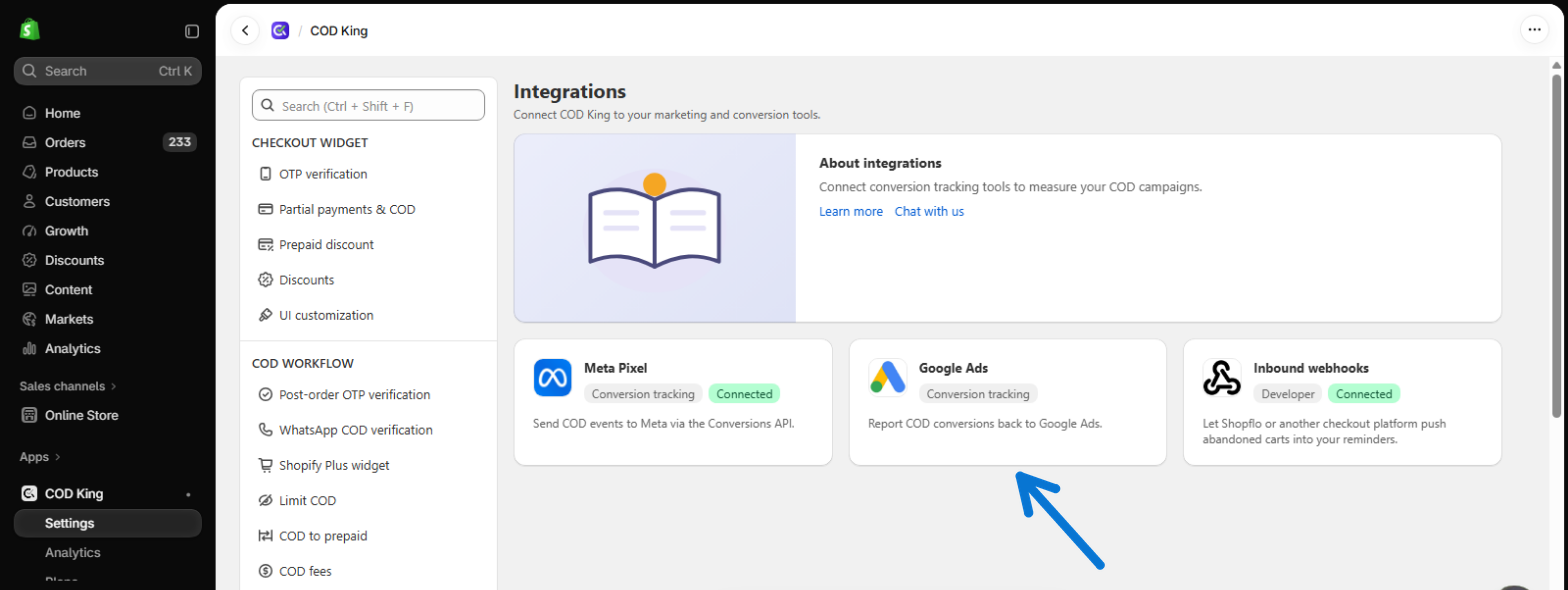Click the Growth icon in sidebar

coord(29,231)
